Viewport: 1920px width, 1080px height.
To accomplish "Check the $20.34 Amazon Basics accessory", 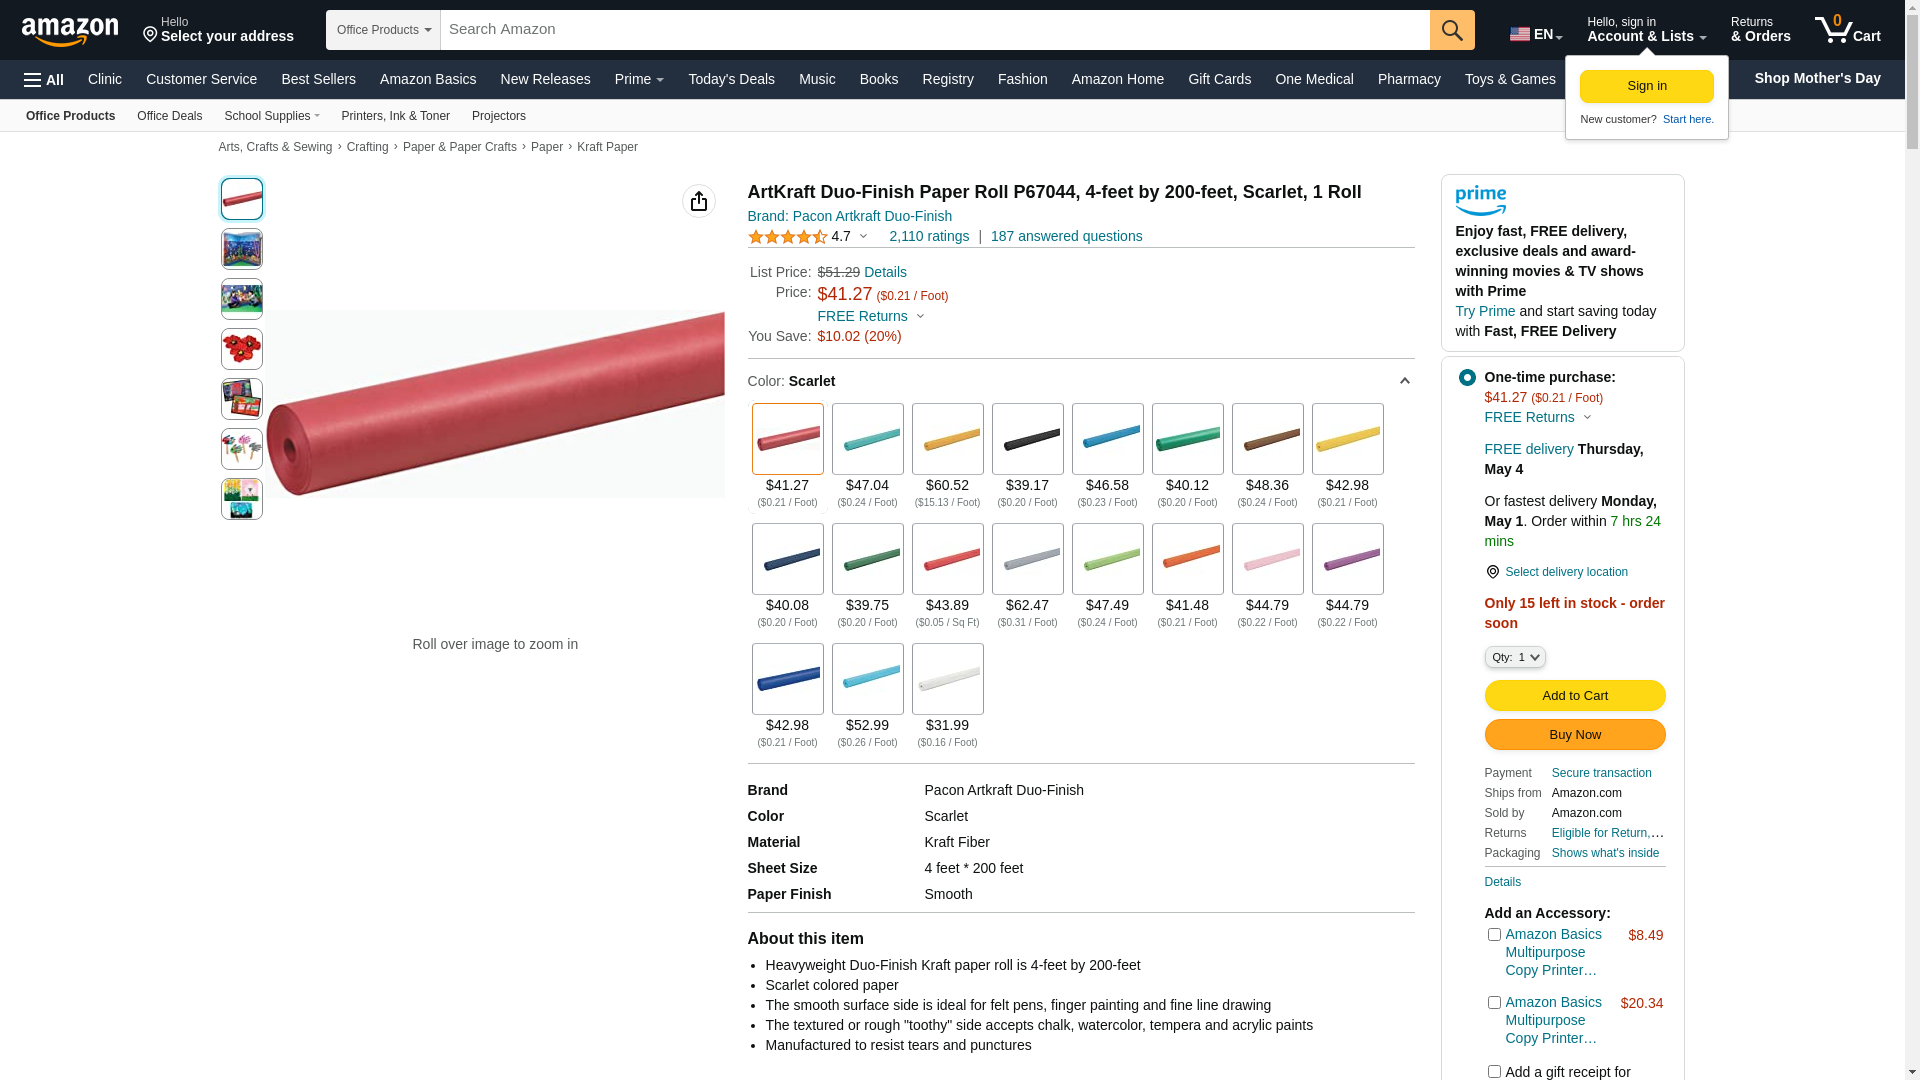I will pos(1494,1003).
